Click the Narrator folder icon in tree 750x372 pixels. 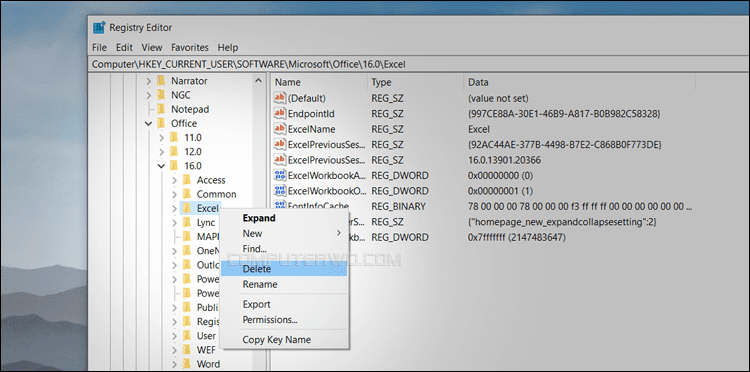coord(161,81)
